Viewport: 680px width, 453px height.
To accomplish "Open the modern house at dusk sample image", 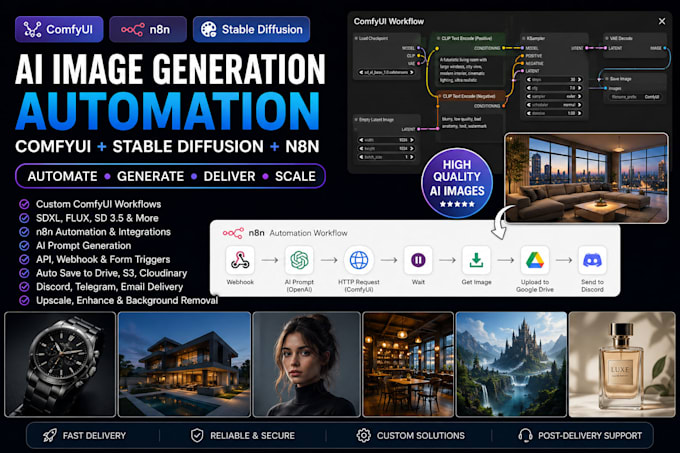I will (184, 364).
